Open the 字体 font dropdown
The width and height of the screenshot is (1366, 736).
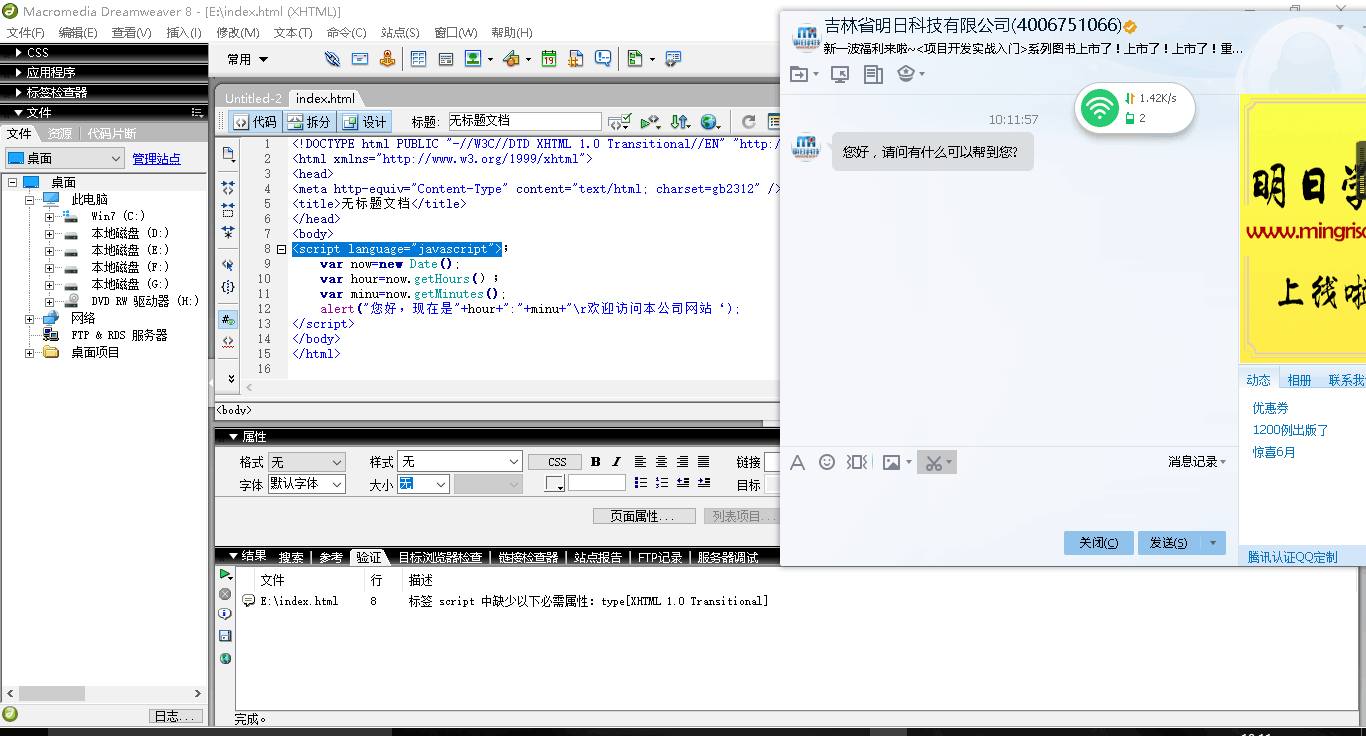coord(306,484)
